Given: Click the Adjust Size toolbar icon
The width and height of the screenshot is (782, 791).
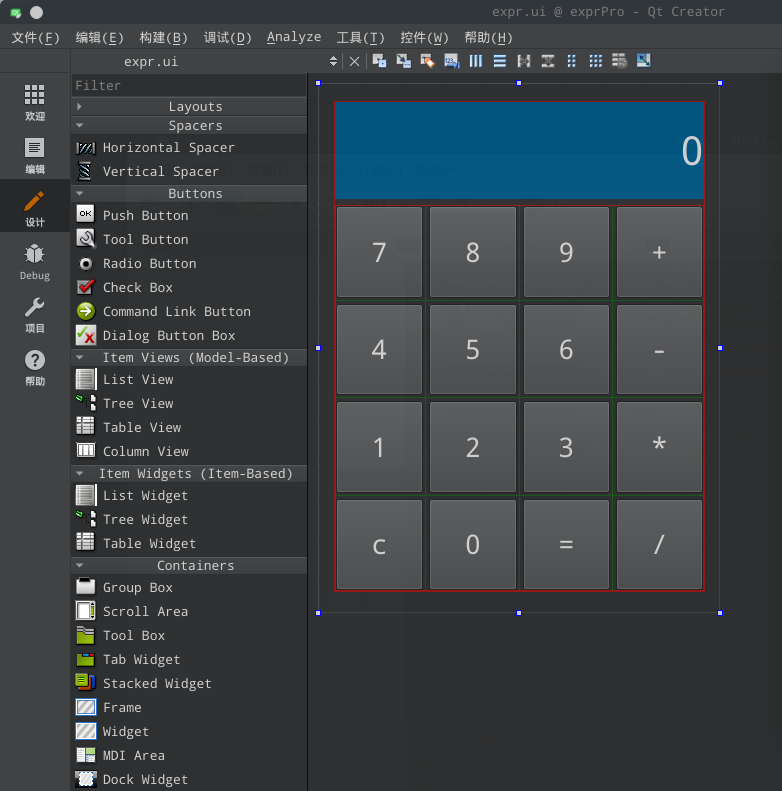Looking at the screenshot, I should tap(643, 61).
